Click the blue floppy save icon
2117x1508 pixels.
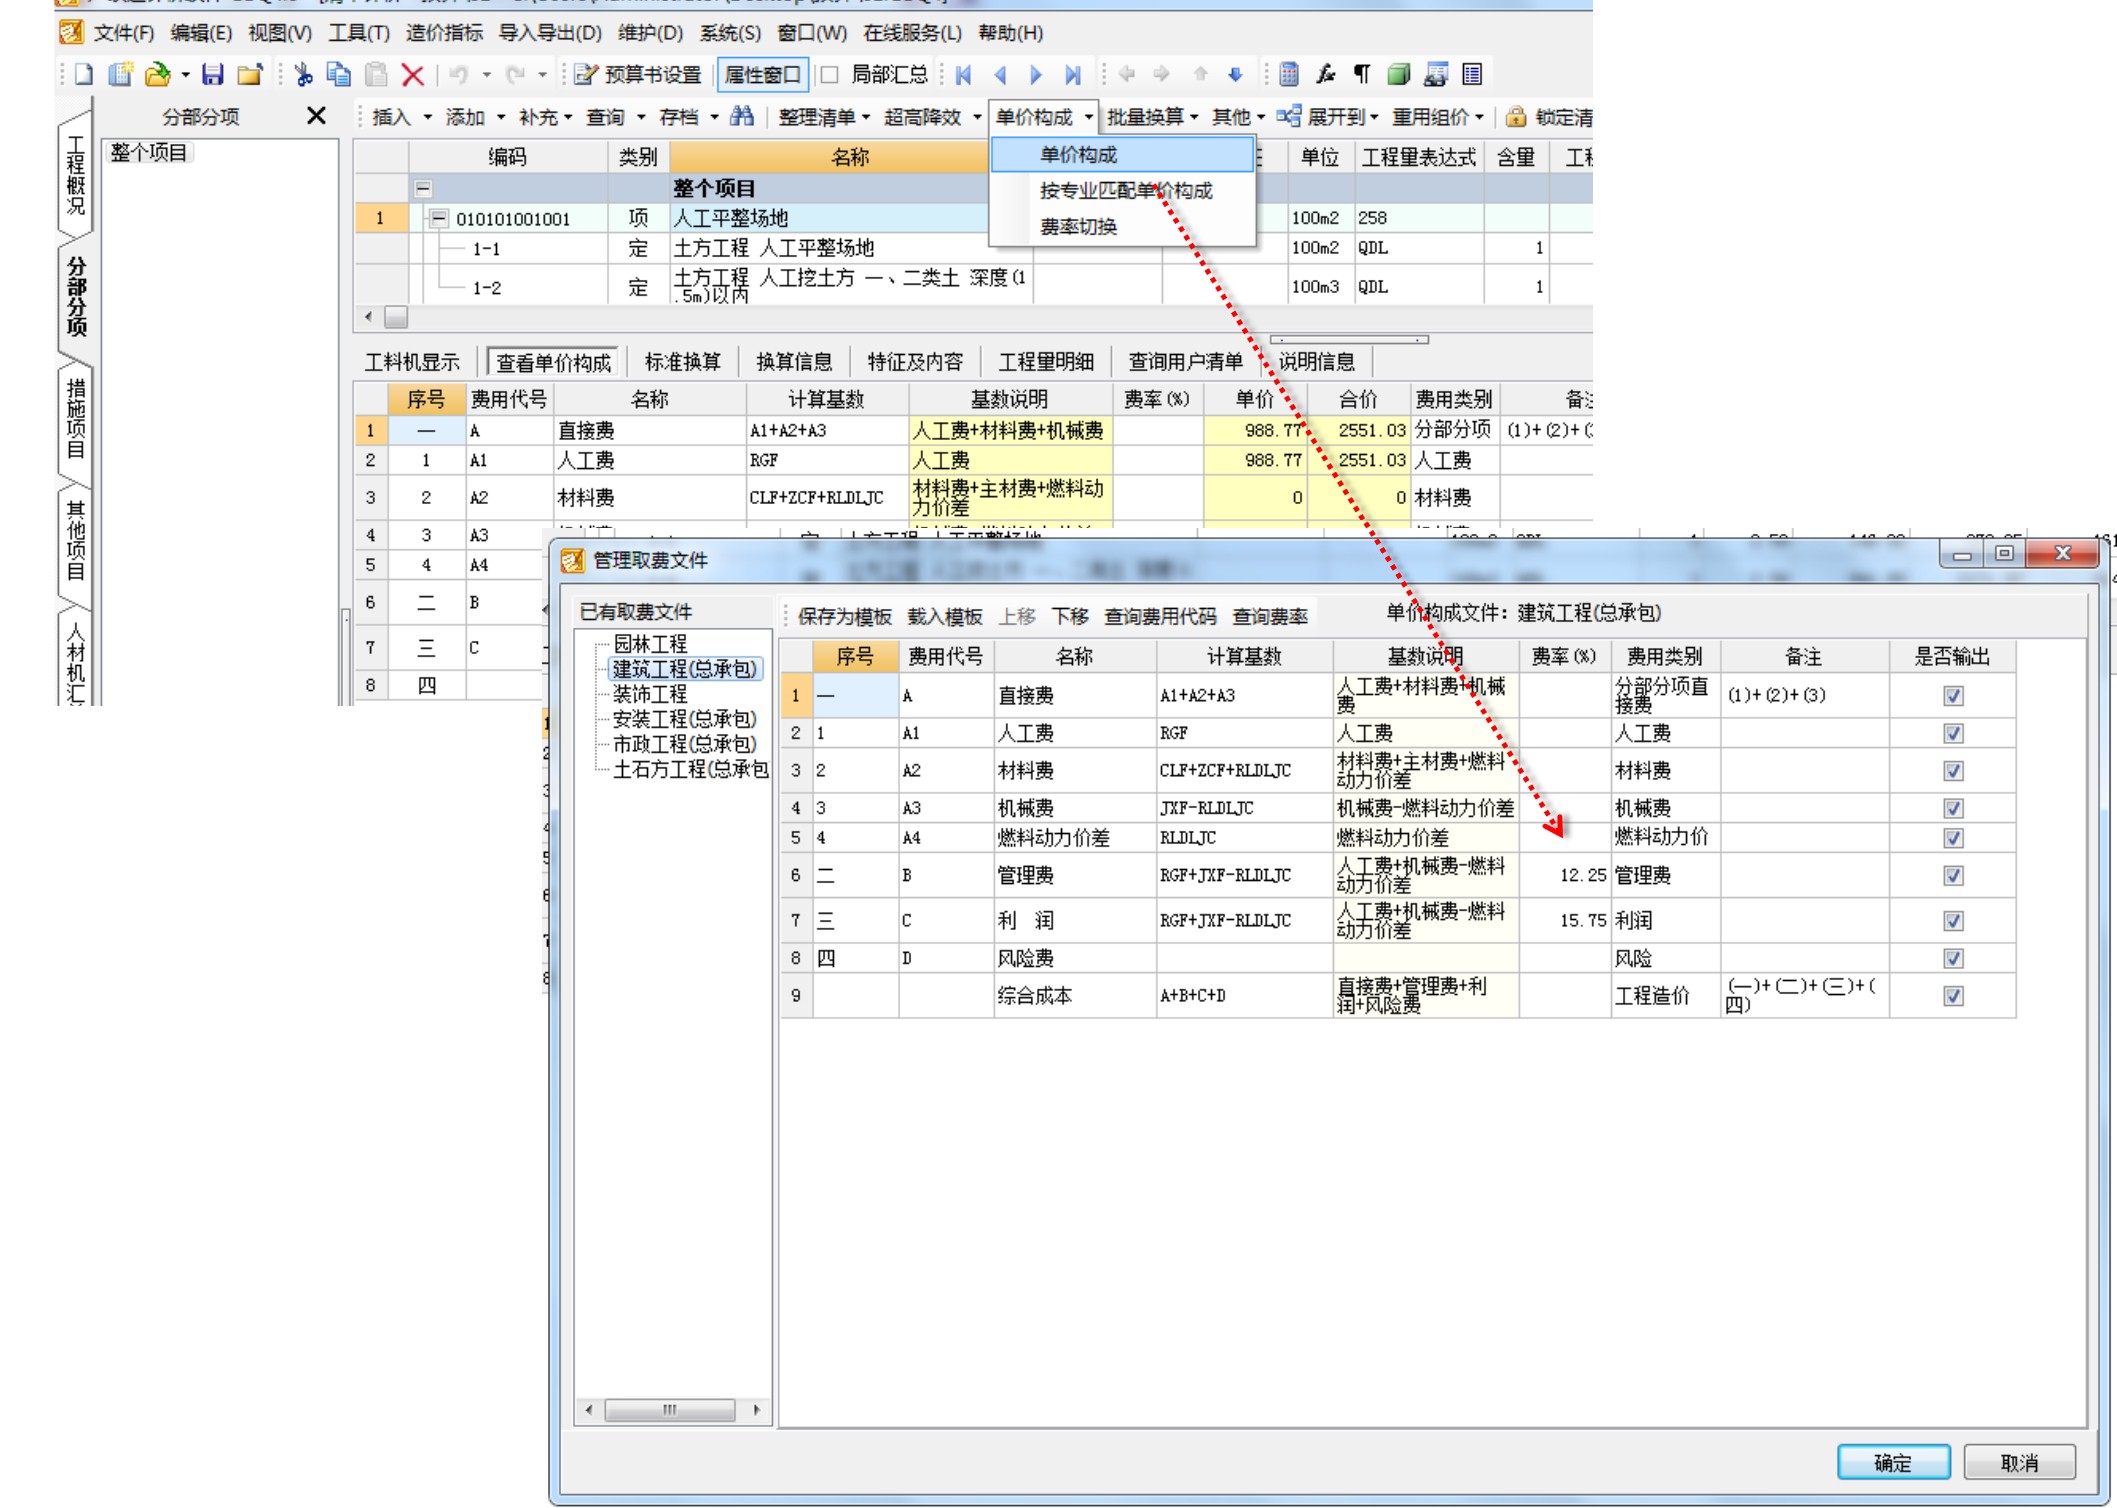coord(213,74)
